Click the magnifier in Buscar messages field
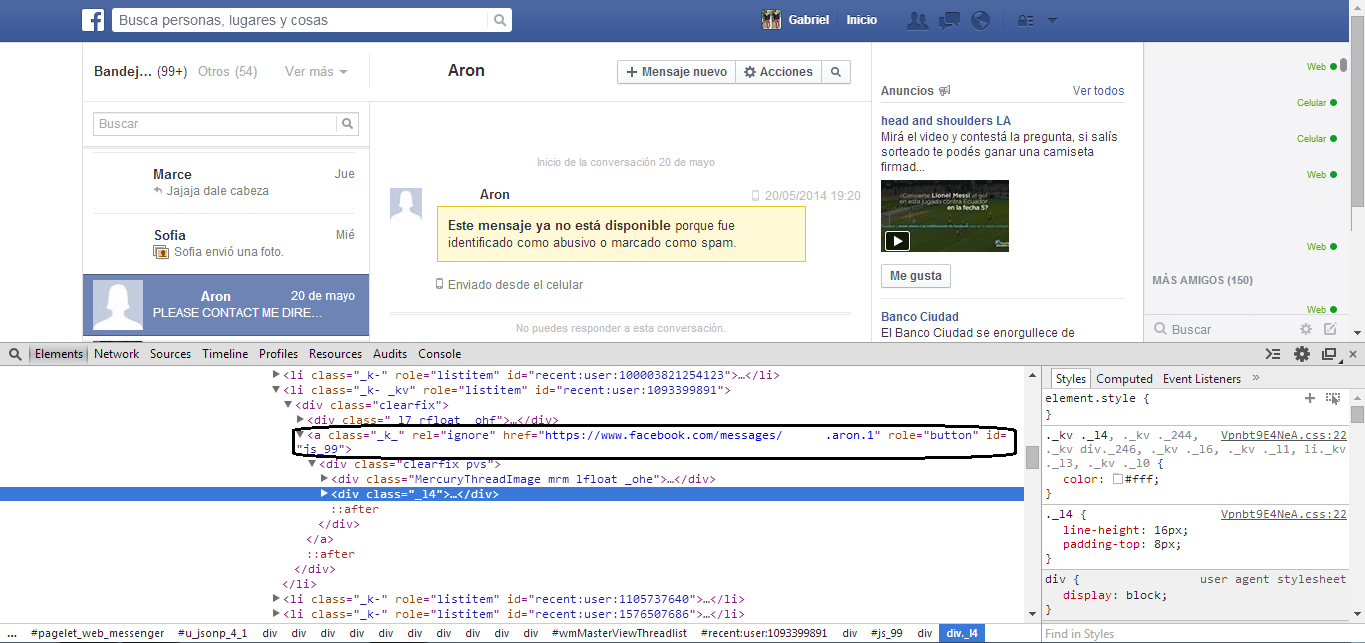Image resolution: width=1365 pixels, height=643 pixels. tap(347, 124)
